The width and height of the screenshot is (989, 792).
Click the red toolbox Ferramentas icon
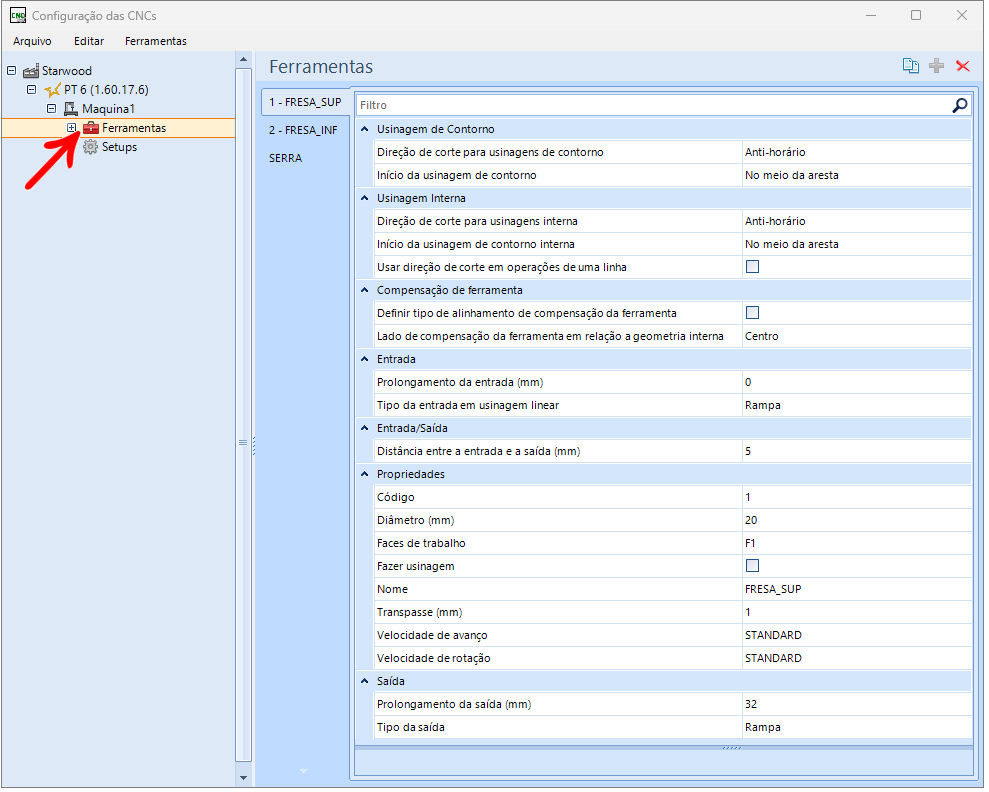point(91,128)
